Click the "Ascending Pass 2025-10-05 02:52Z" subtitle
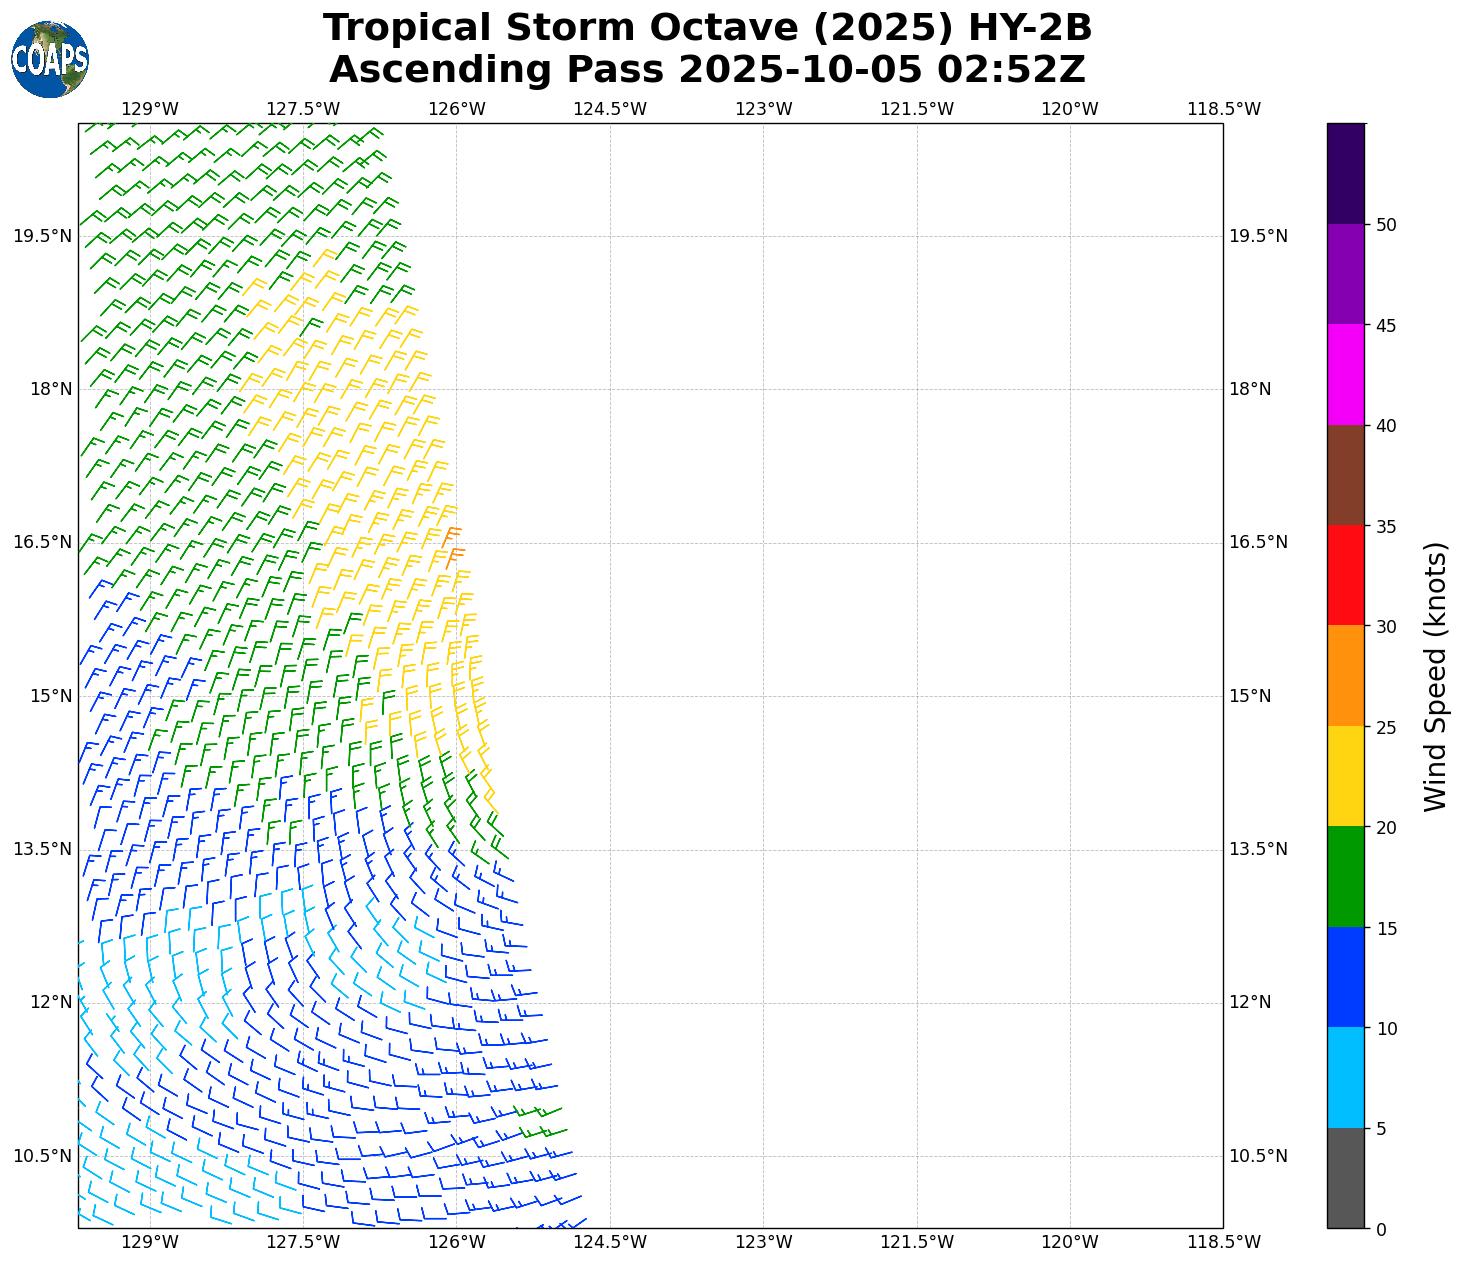The height and width of the screenshot is (1264, 1464). [707, 70]
